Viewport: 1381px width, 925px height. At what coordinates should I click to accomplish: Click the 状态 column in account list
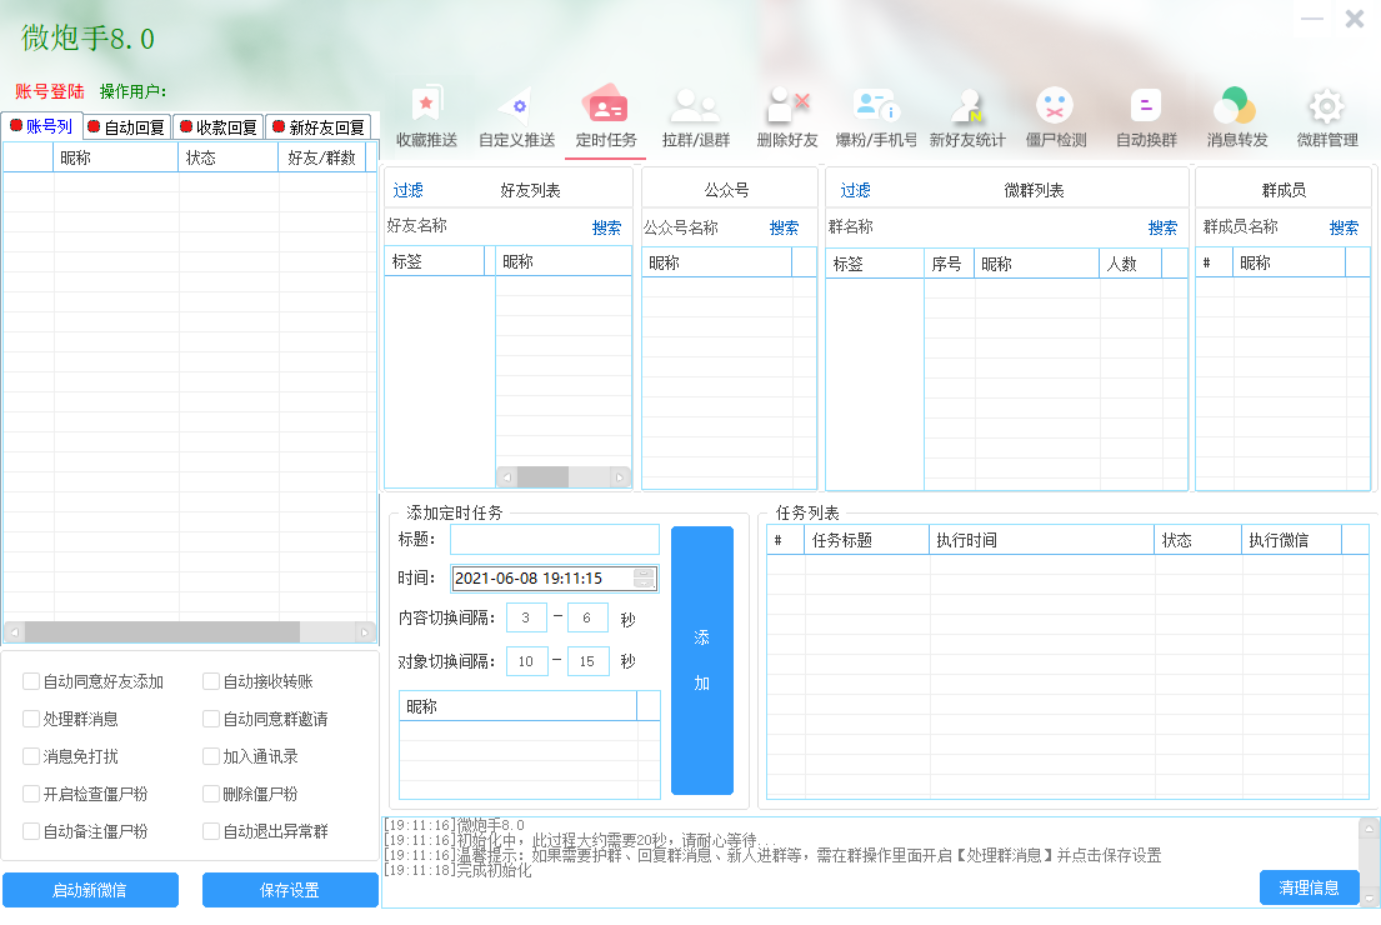coord(228,158)
